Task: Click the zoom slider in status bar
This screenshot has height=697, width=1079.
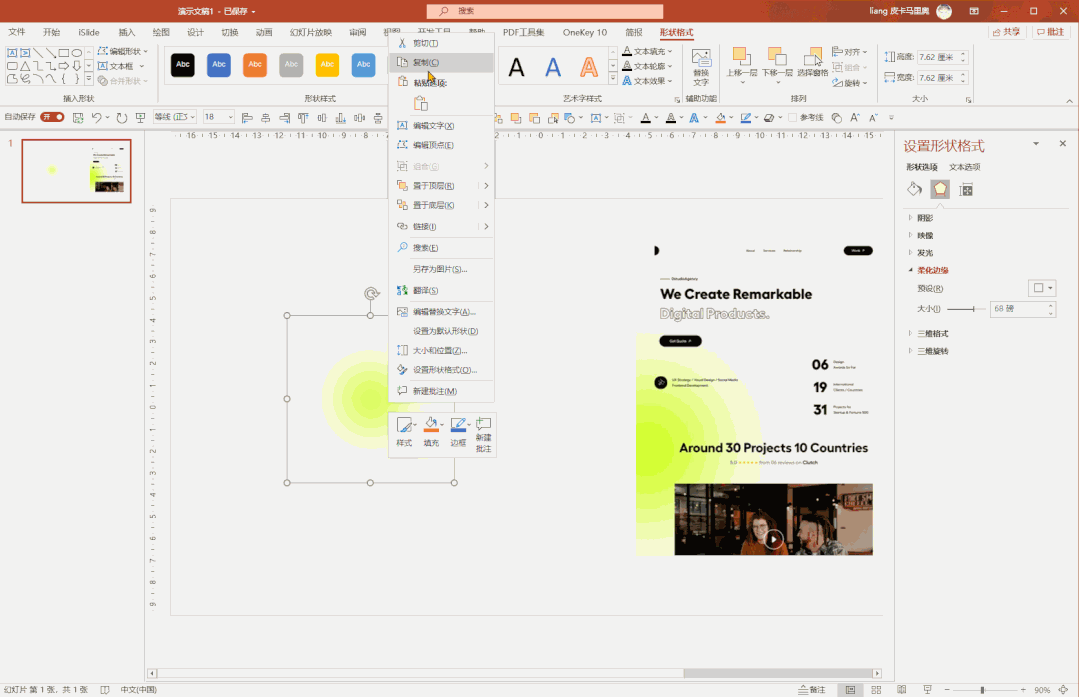Action: 983,689
